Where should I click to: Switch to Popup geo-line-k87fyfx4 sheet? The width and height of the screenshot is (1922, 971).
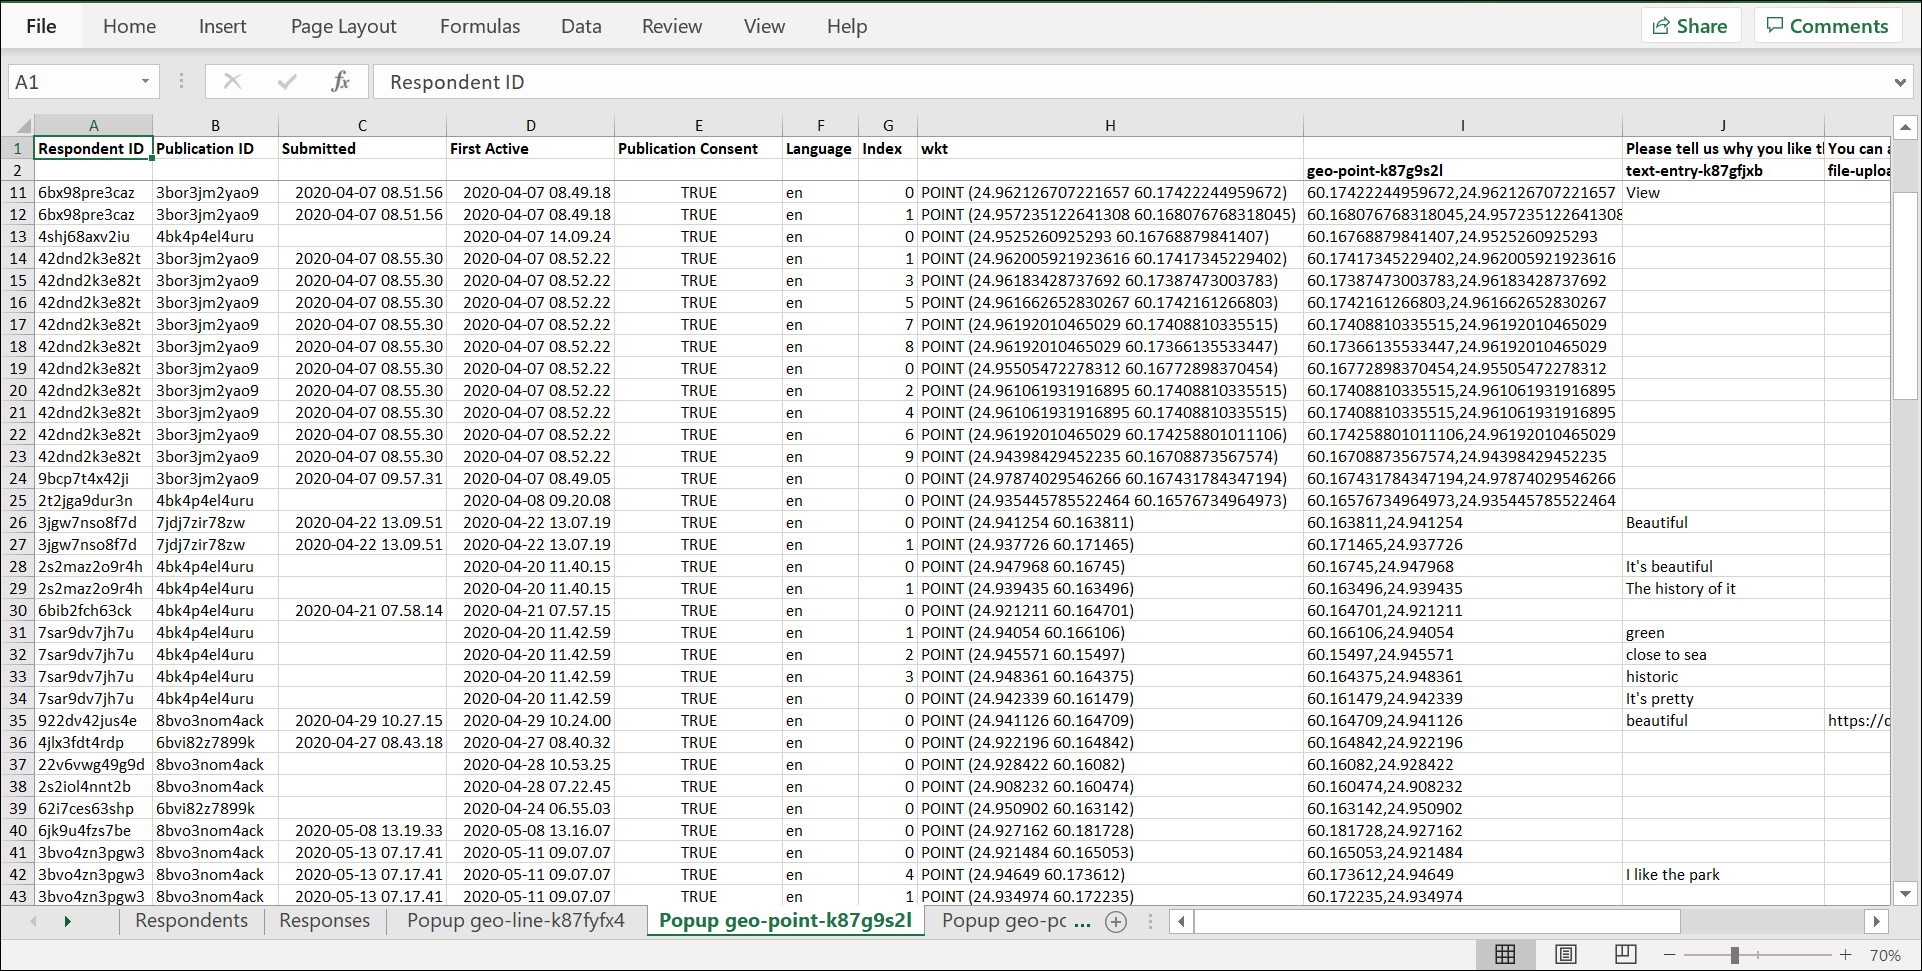click(x=515, y=921)
